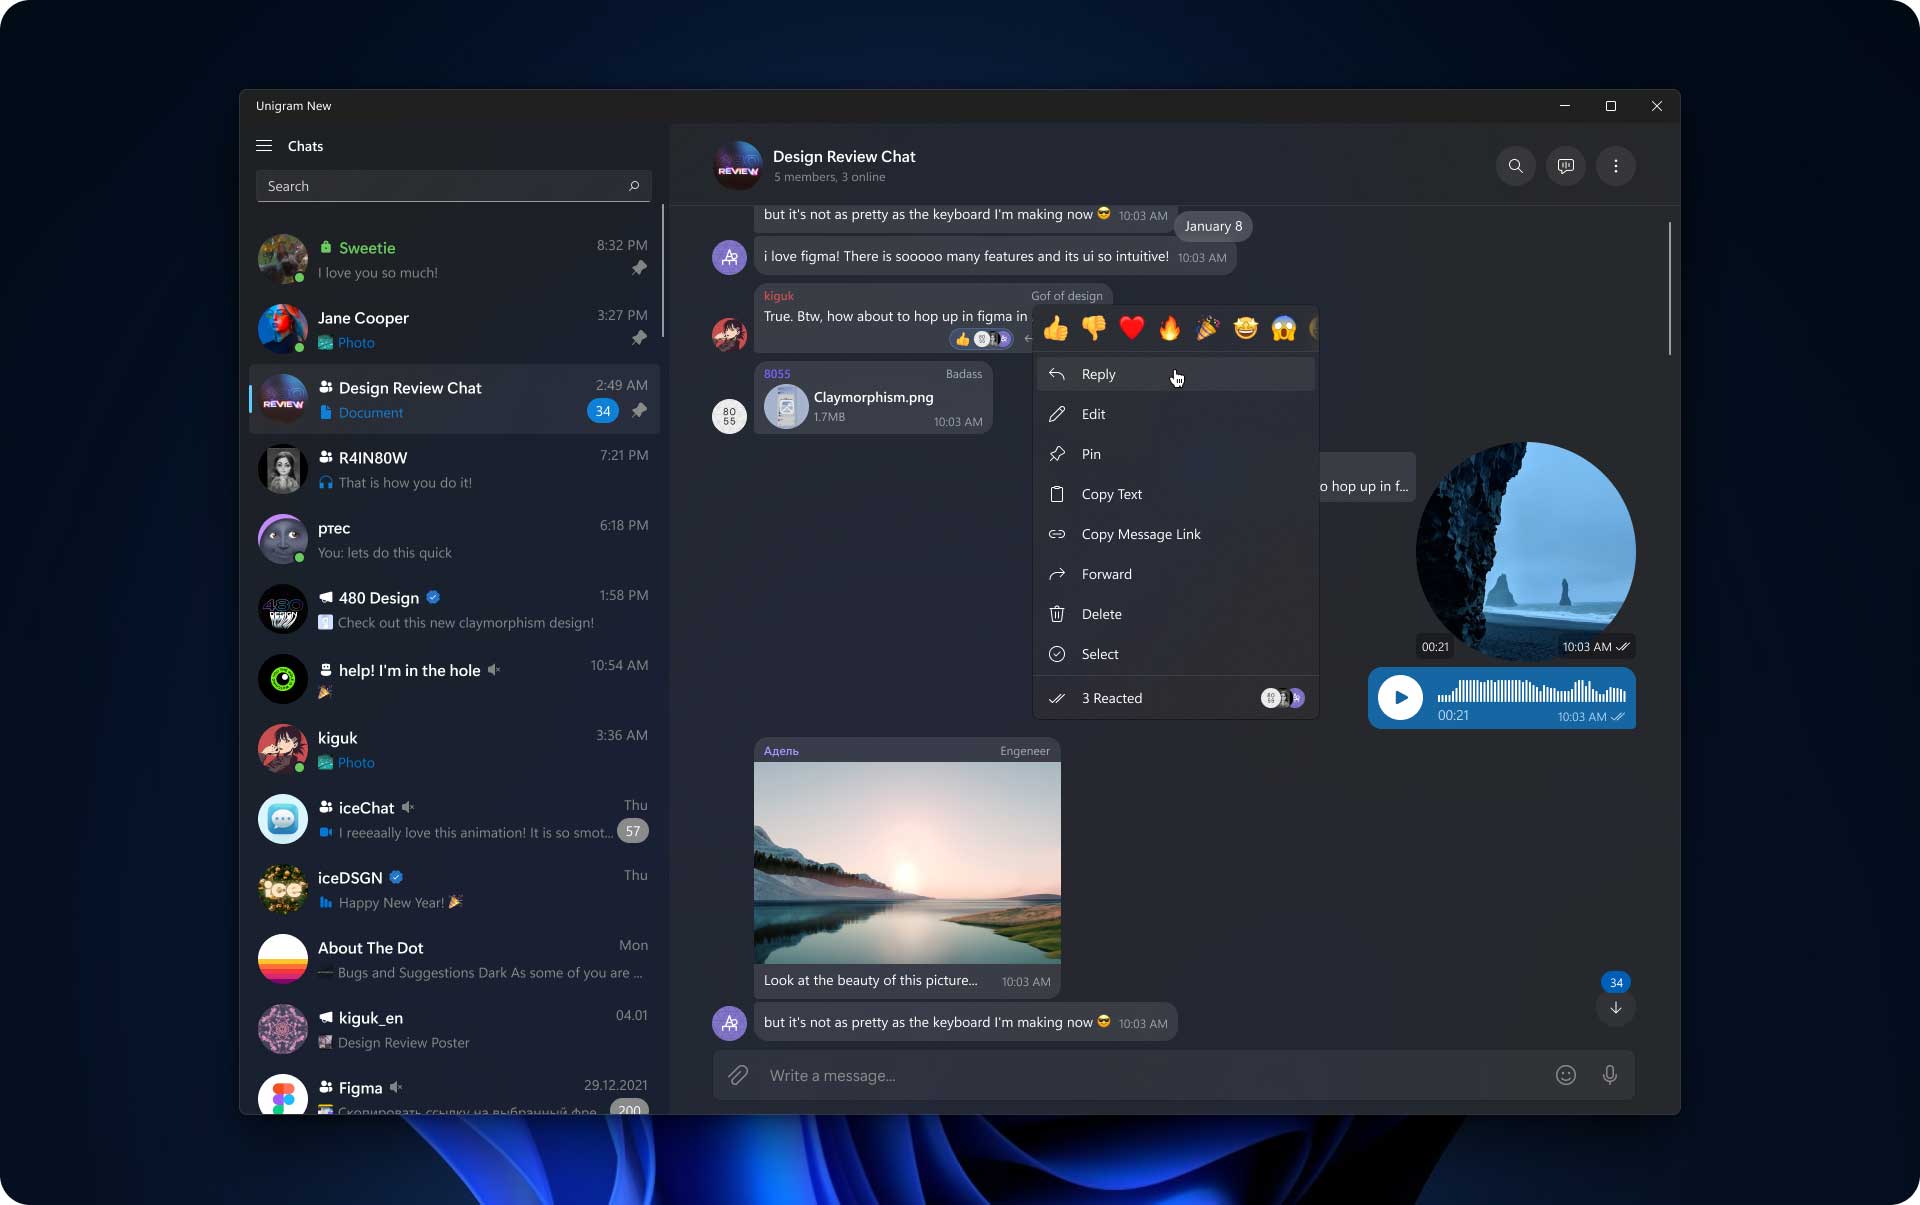
Task: Click the pin icon on Jane Cooper chat
Action: (x=639, y=338)
